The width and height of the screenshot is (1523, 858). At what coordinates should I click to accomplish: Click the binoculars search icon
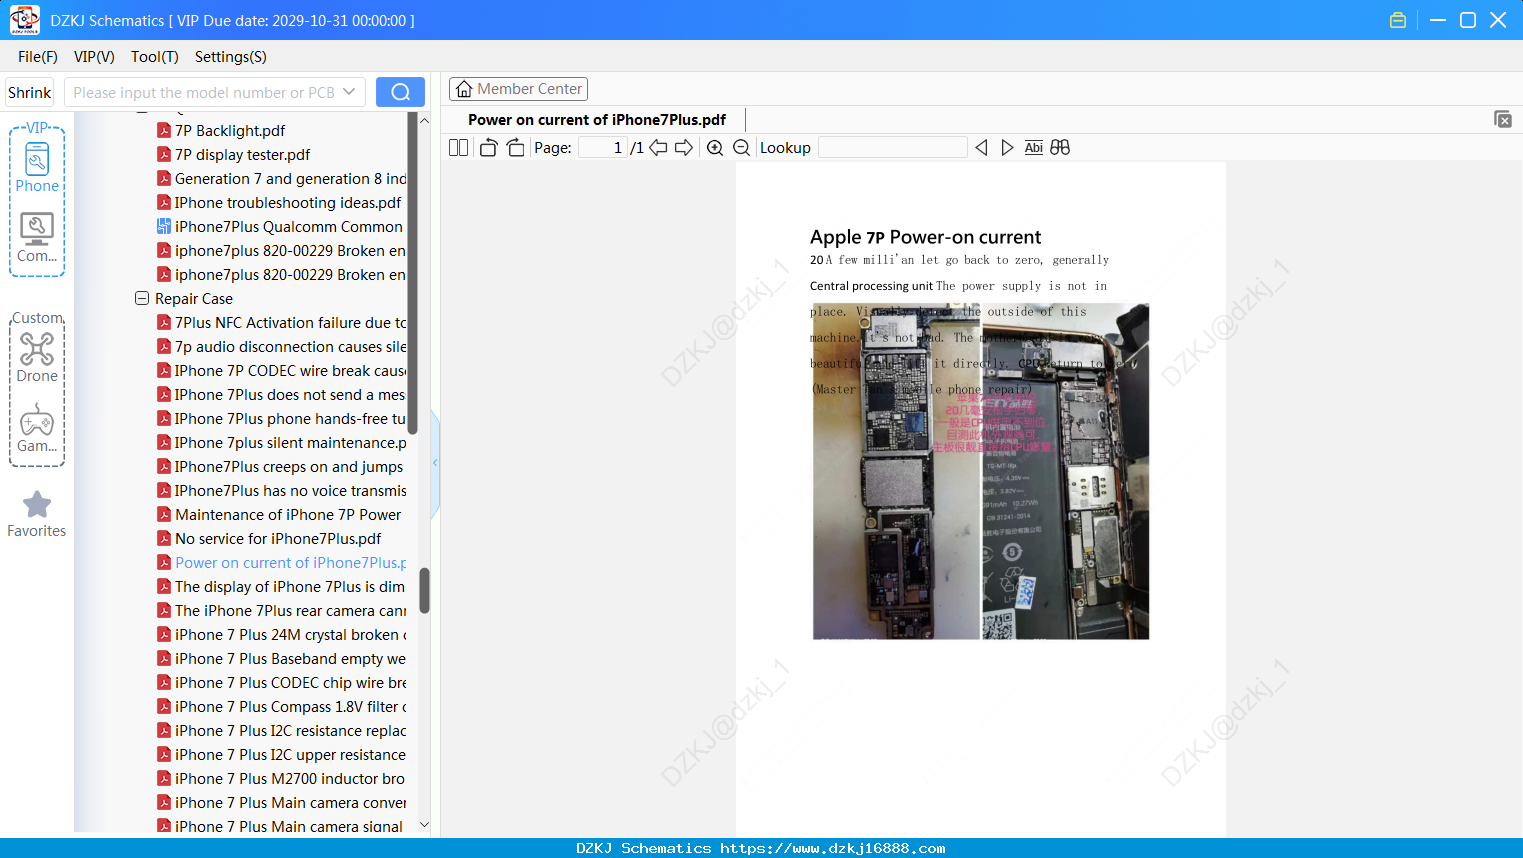(x=1060, y=148)
